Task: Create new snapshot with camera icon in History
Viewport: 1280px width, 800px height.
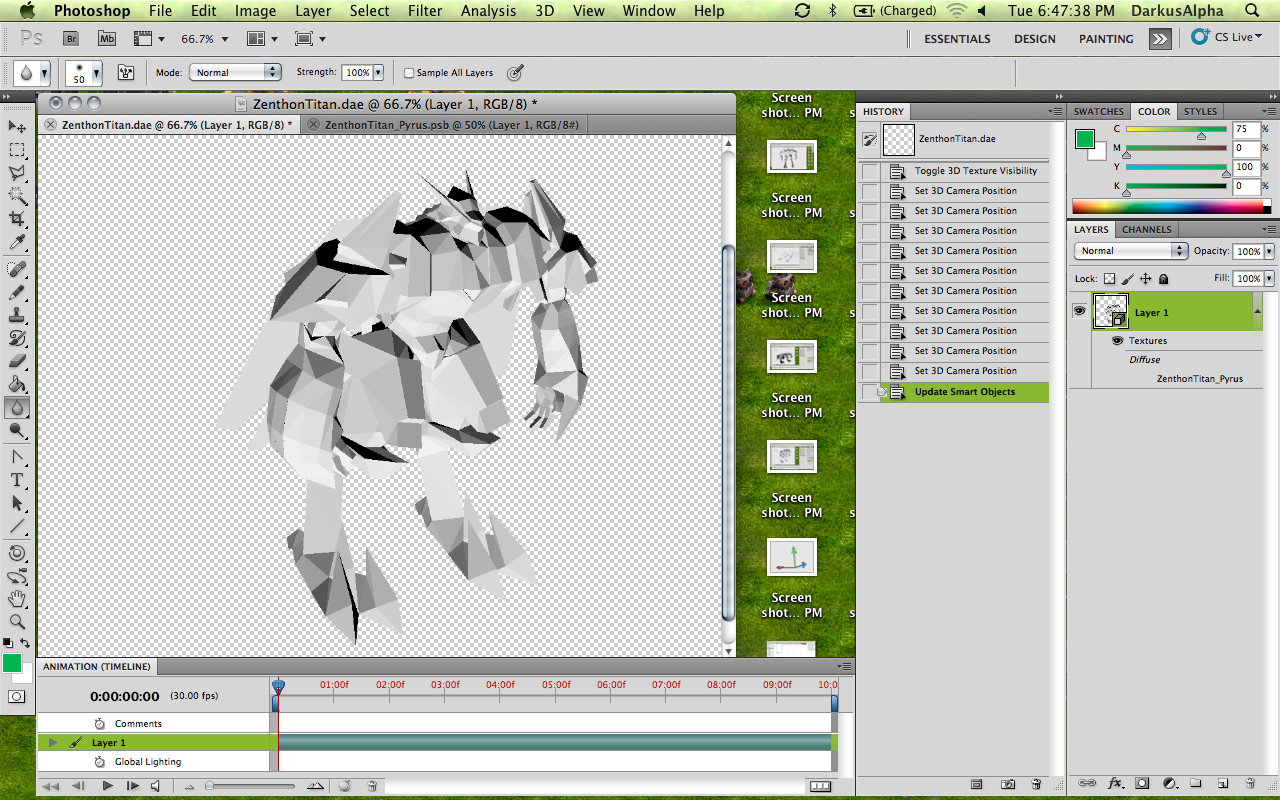Action: [1008, 784]
